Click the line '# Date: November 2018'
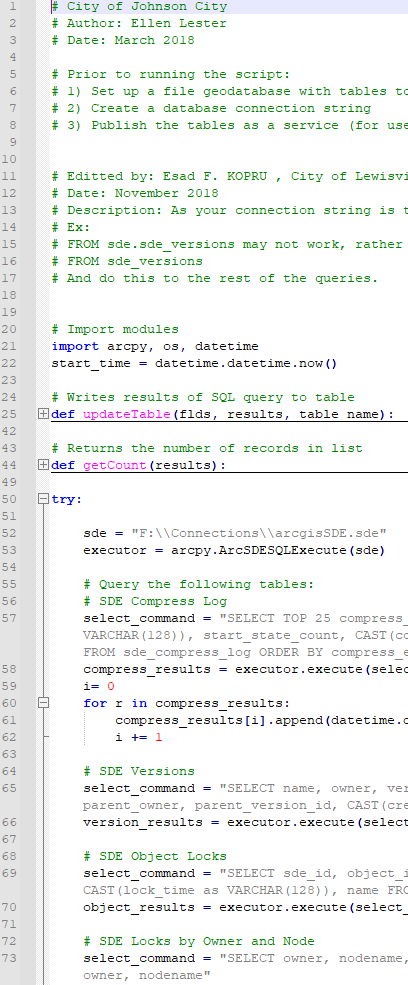The width and height of the screenshot is (408, 985). click(135, 193)
